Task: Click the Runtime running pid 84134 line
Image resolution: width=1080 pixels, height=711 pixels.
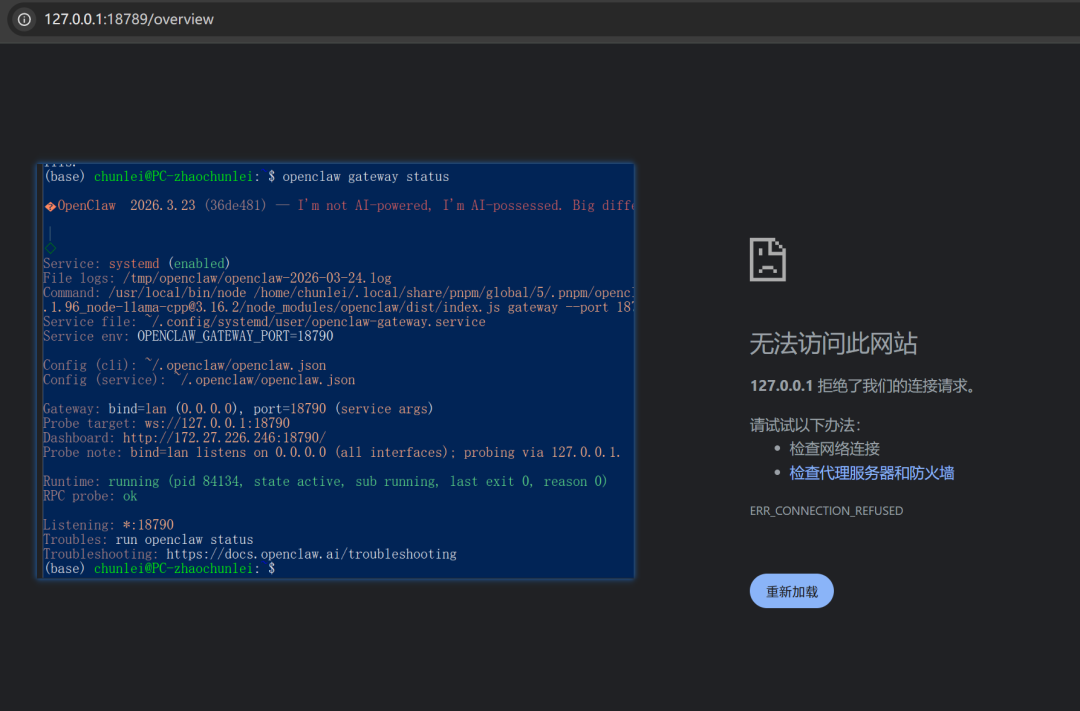Action: click(x=325, y=482)
